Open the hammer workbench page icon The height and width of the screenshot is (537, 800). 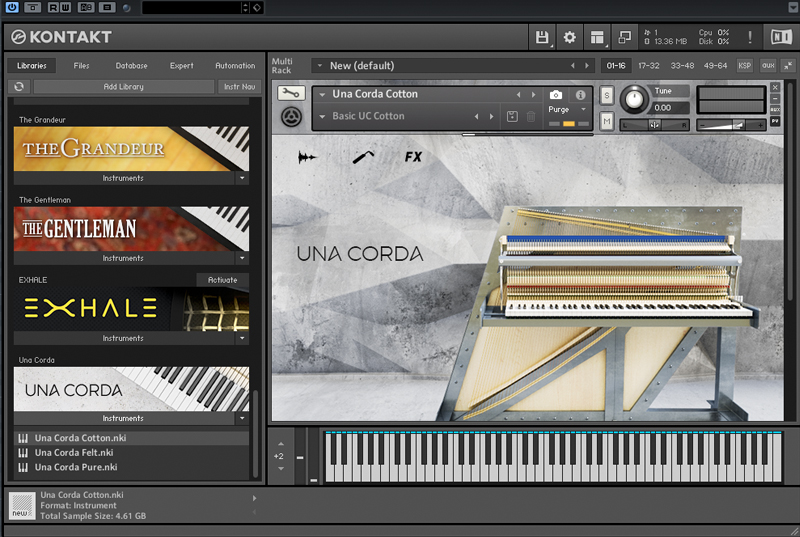coord(363,157)
